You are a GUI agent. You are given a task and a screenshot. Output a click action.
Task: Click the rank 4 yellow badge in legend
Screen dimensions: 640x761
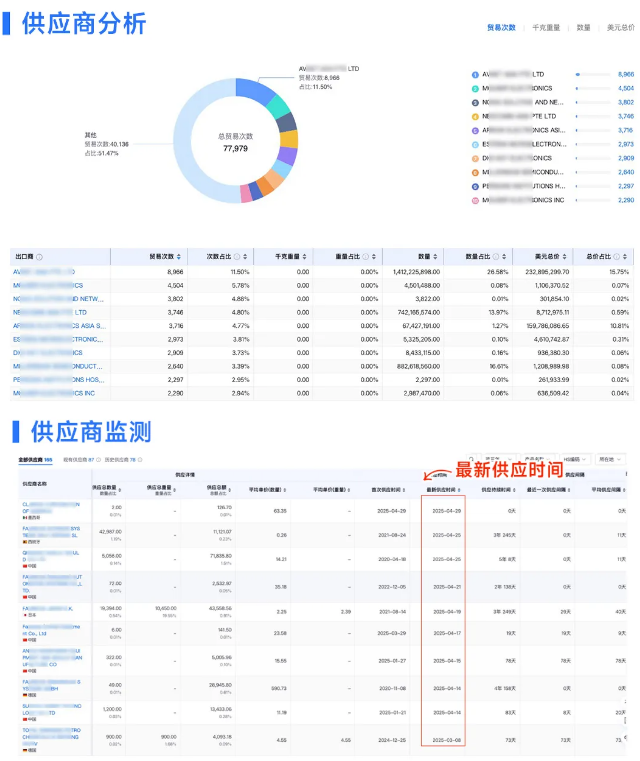tap(474, 116)
